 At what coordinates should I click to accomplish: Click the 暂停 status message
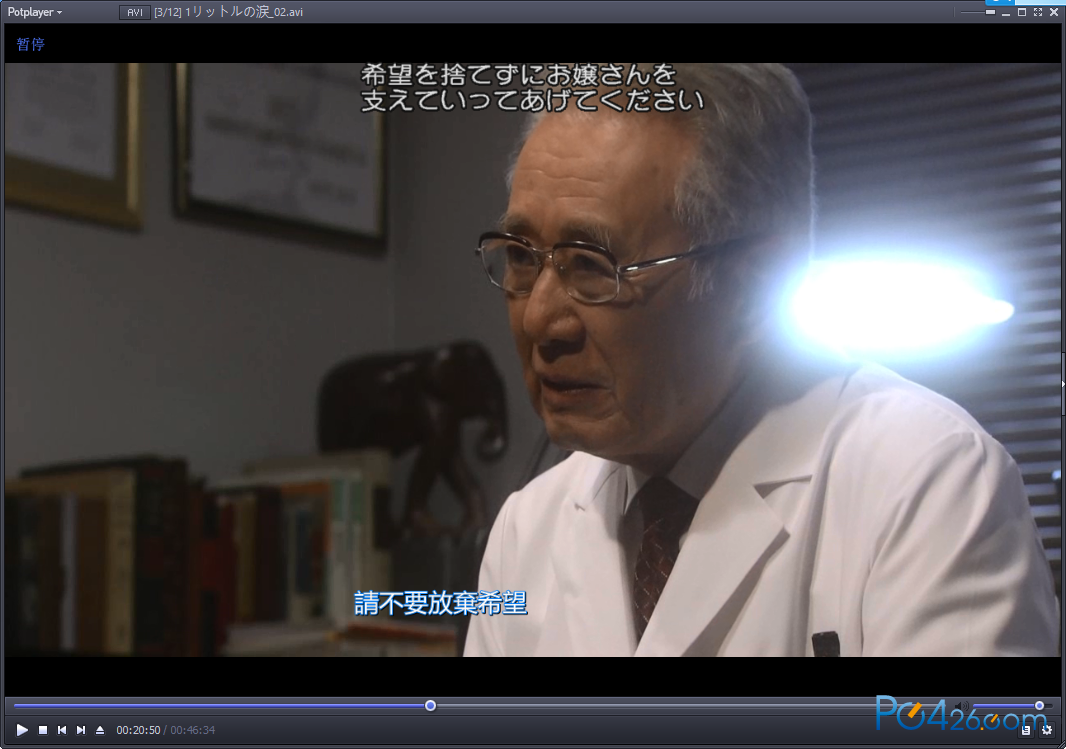pyautogui.click(x=31, y=44)
